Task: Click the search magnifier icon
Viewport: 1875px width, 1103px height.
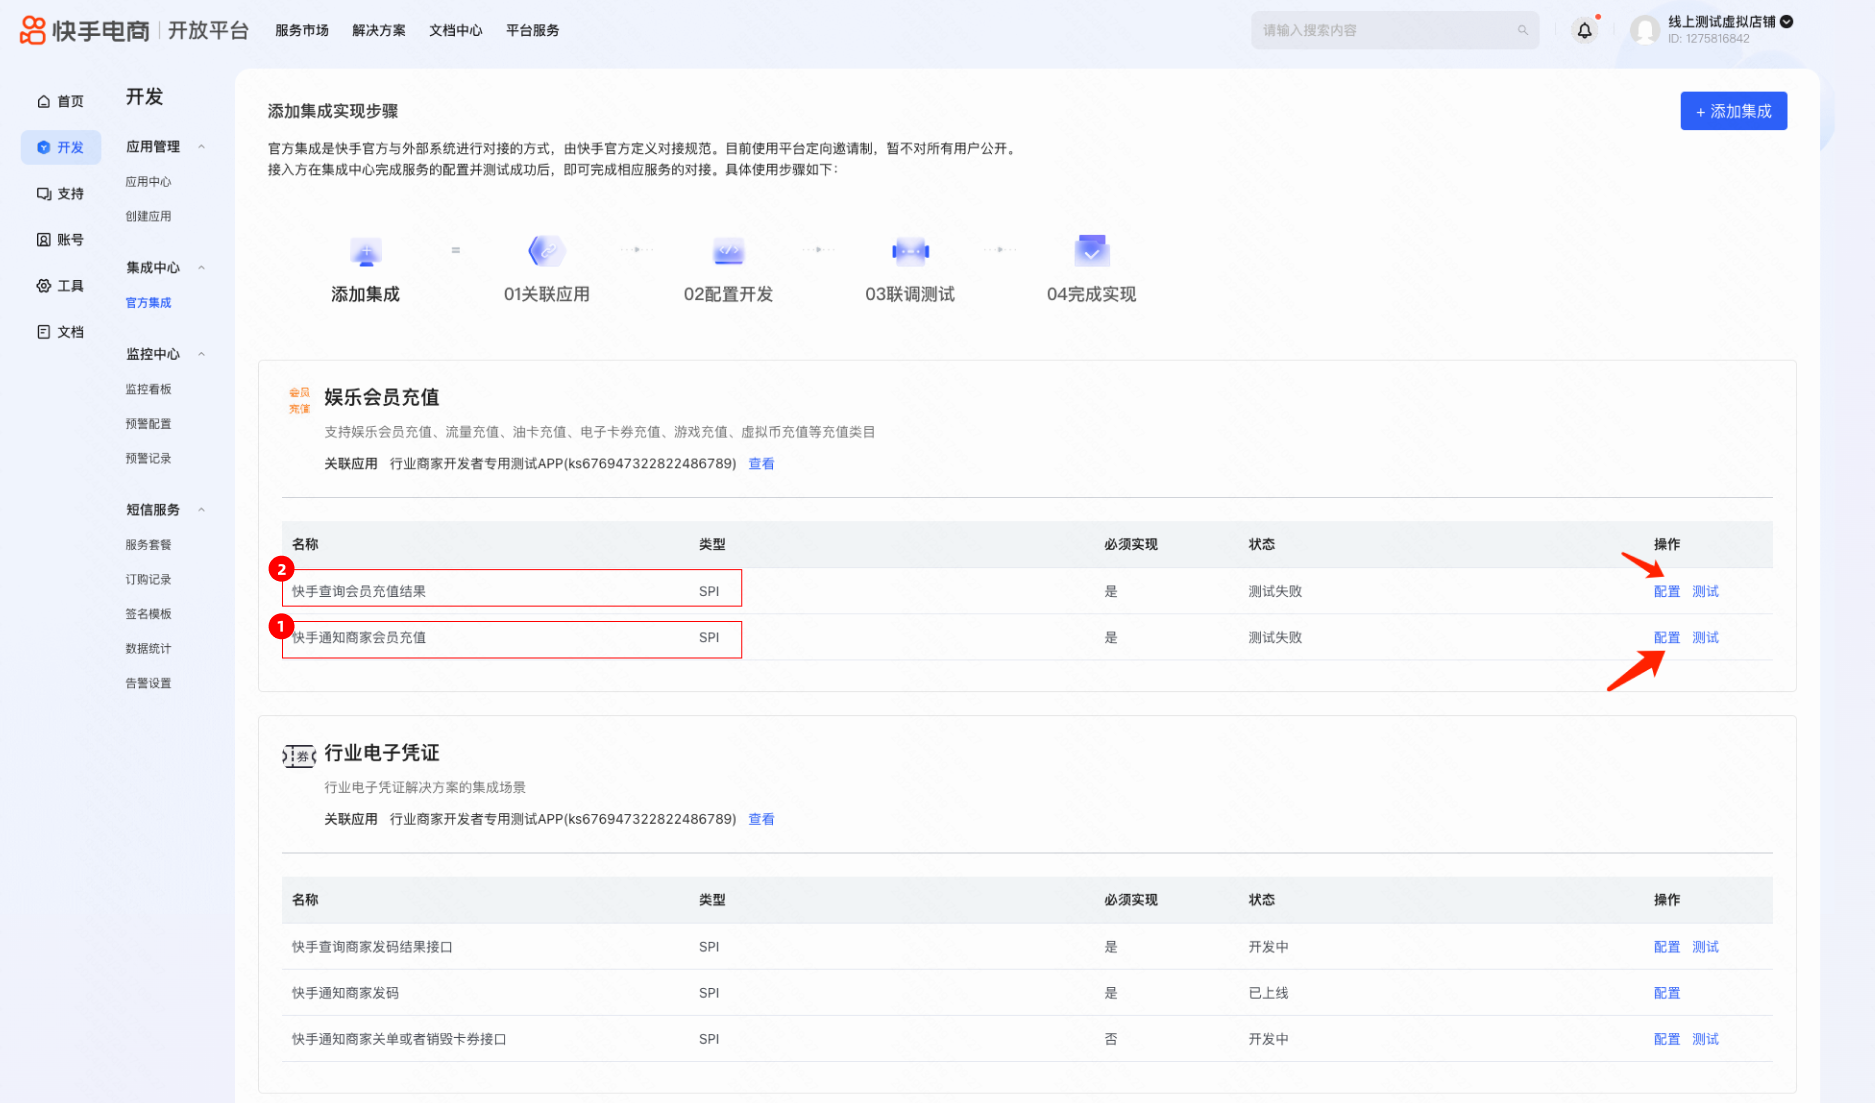Action: click(x=1522, y=31)
